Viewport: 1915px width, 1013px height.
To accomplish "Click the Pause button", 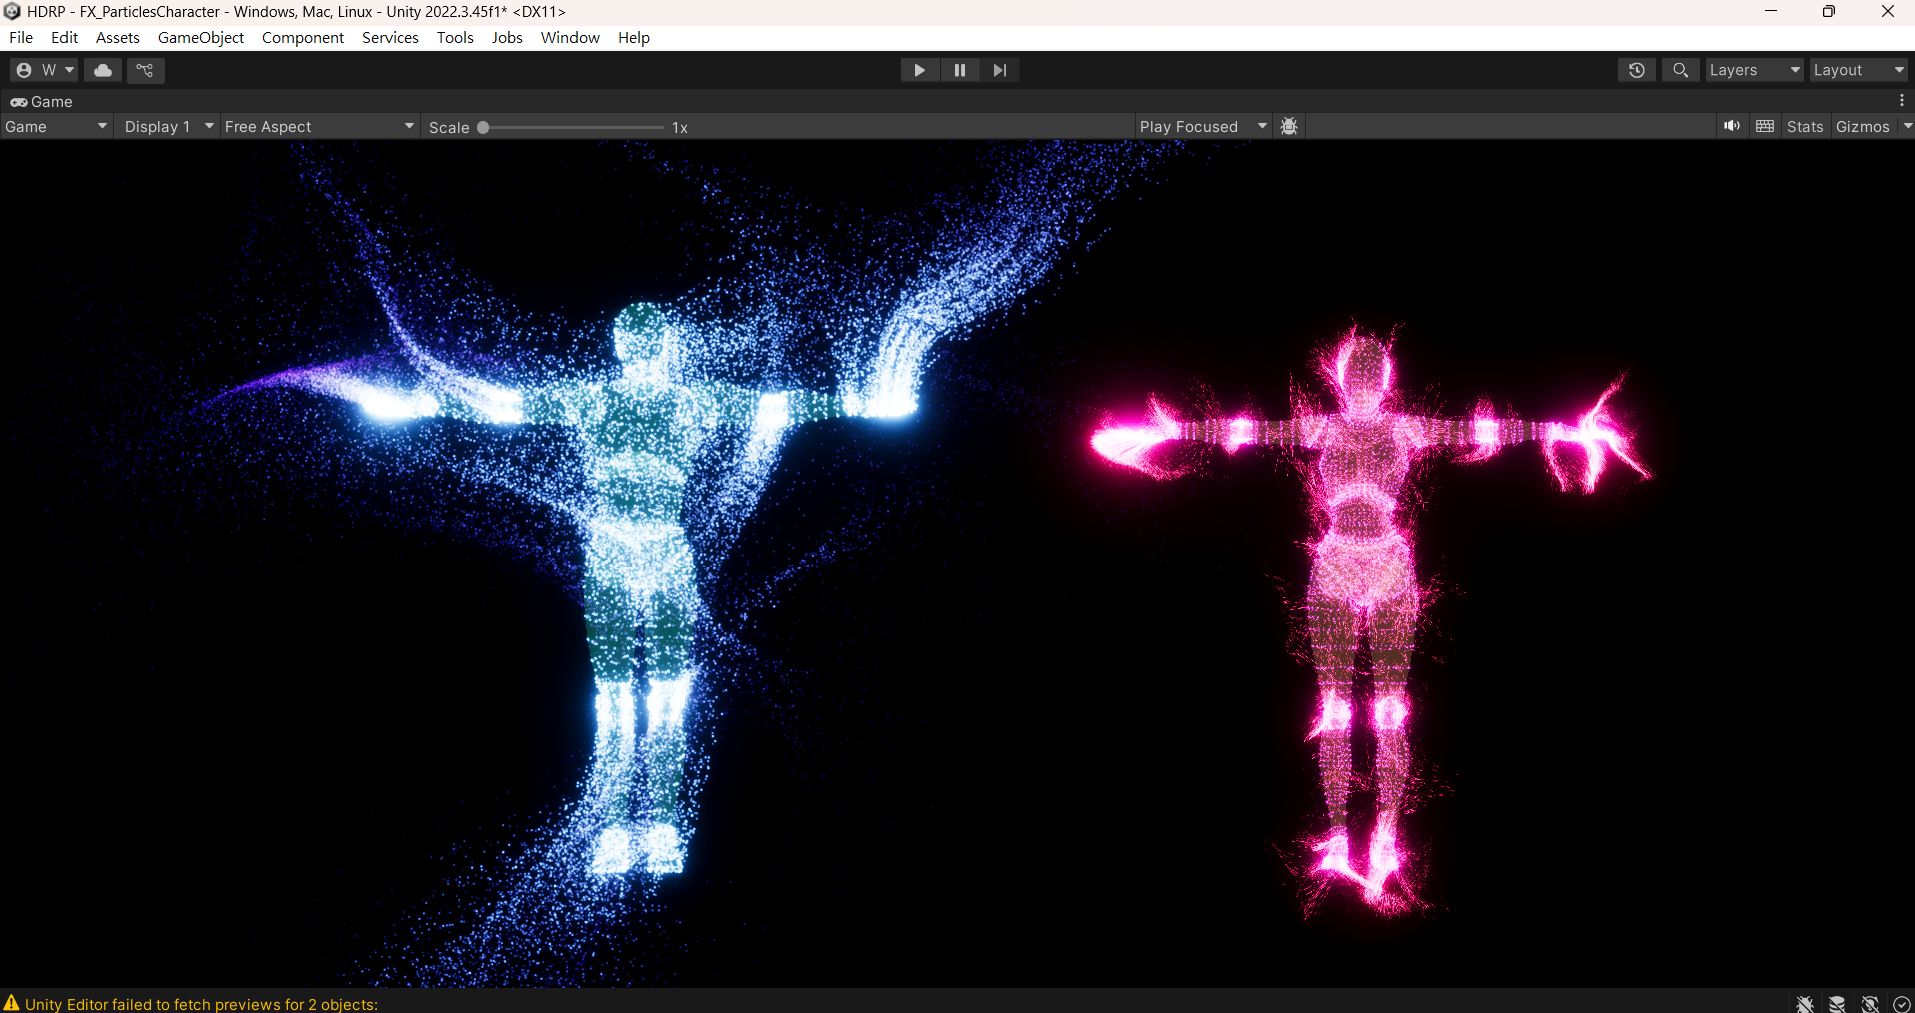I will pos(960,70).
